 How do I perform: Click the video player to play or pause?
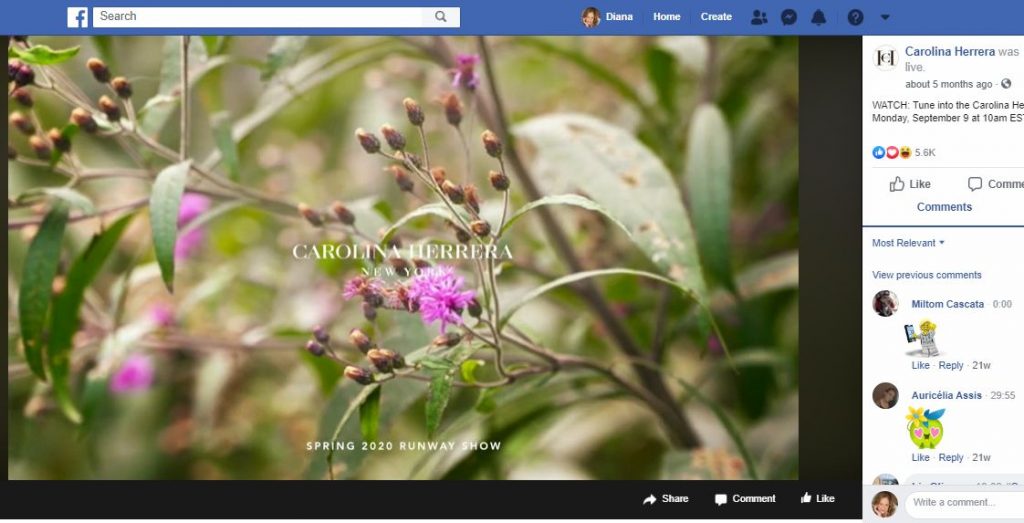[403, 258]
